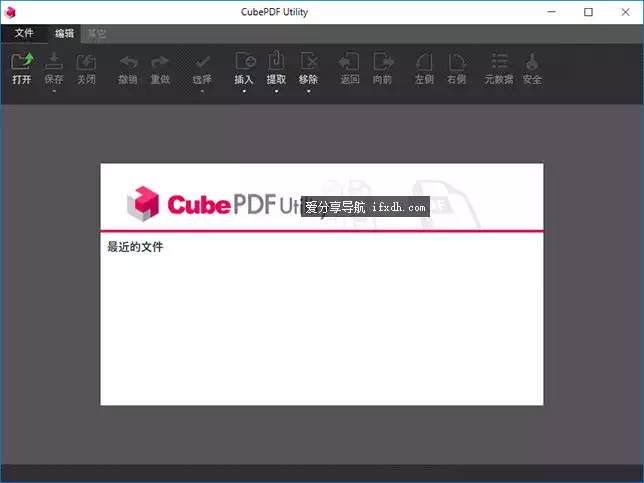This screenshot has height=483, width=644.
Task: Click the Extract (提取) page icon
Action: pyautogui.click(x=276, y=60)
